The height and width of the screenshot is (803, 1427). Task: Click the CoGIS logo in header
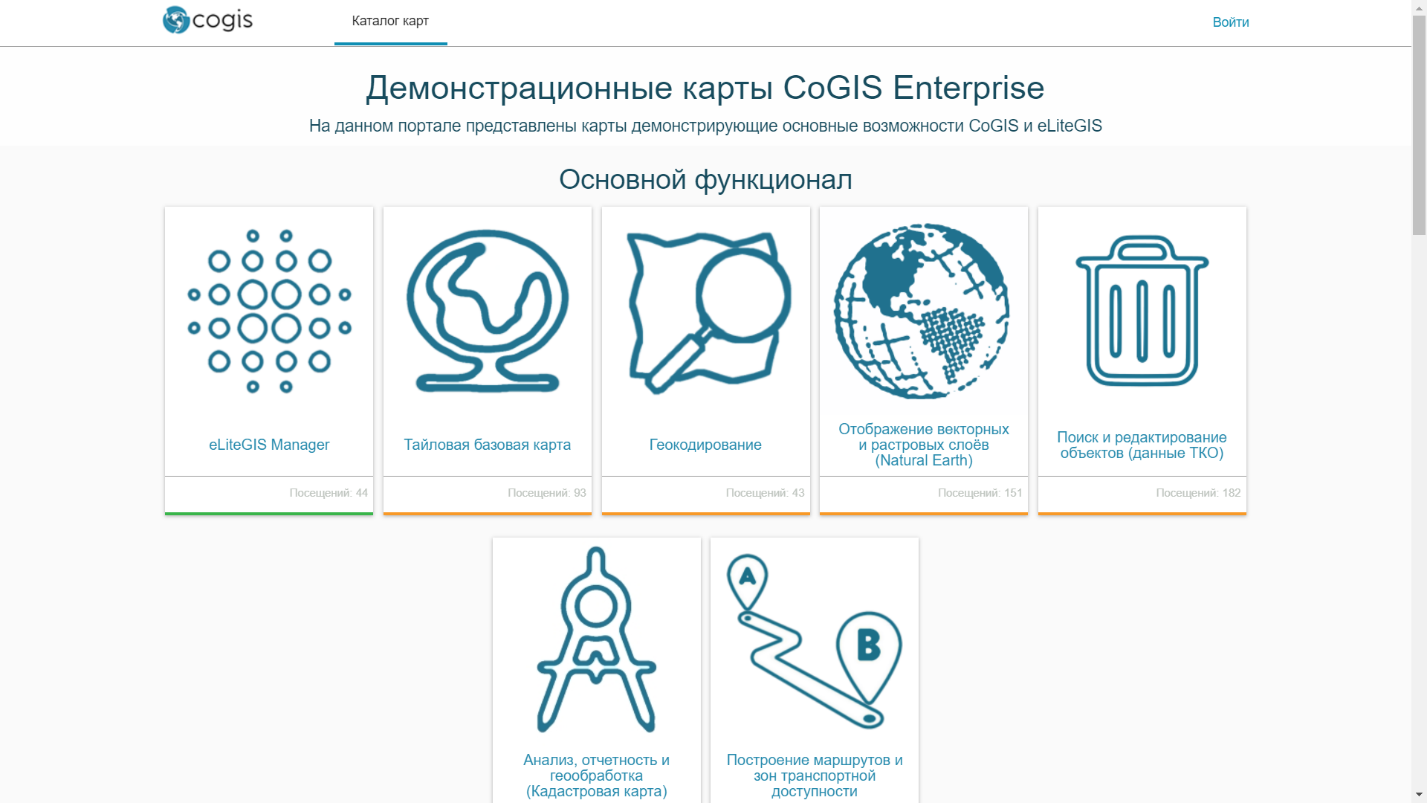pyautogui.click(x=208, y=20)
